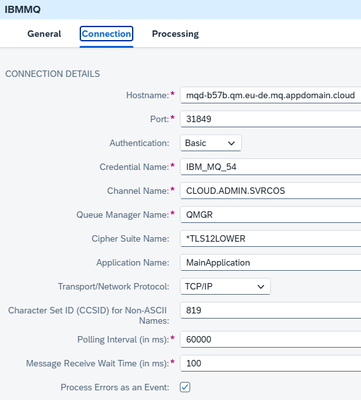Viewport: 361px width, 400px height.
Task: Click the Cipher Suite Name label
Action: (130, 239)
